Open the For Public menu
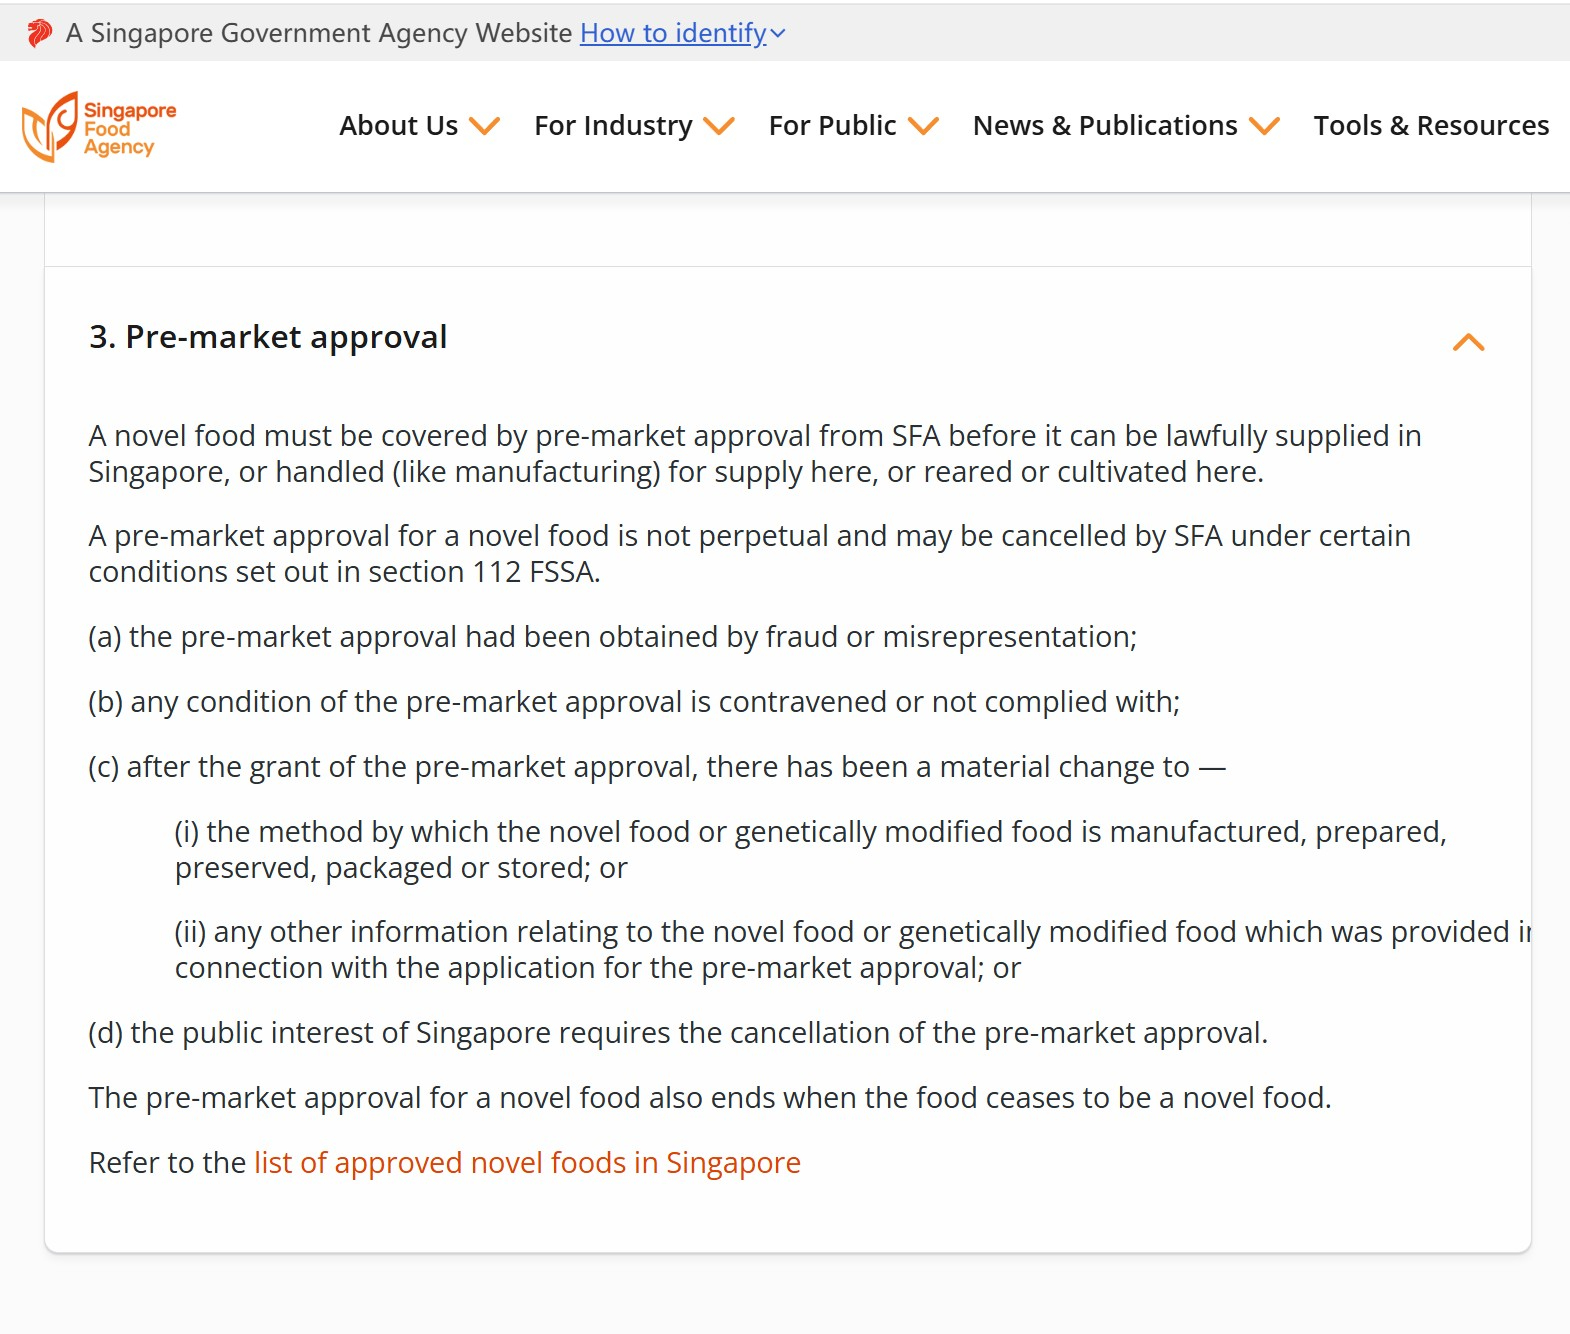Image resolution: width=1570 pixels, height=1334 pixels. click(x=832, y=126)
